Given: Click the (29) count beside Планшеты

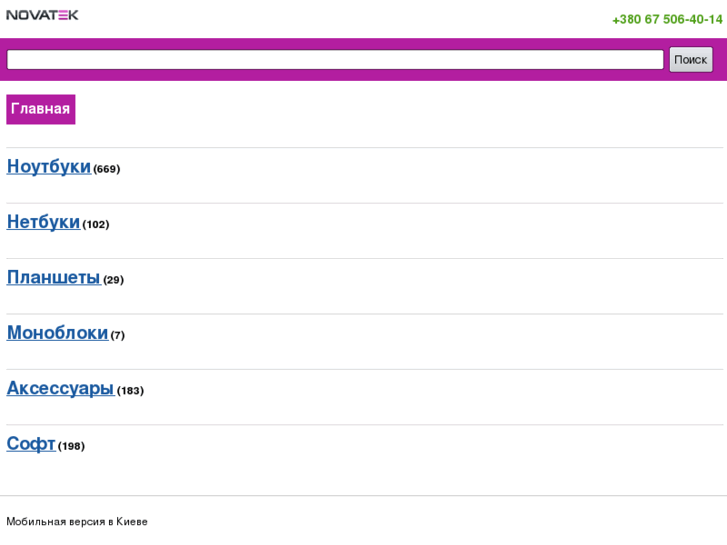Looking at the screenshot, I should (114, 280).
